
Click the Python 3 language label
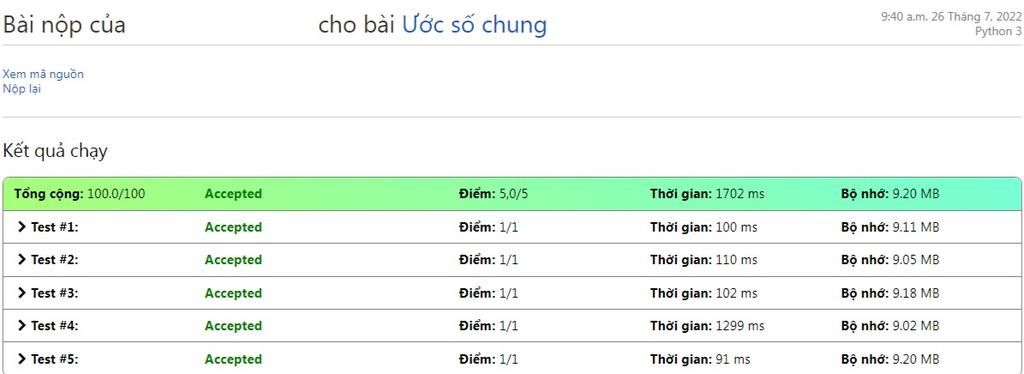click(x=998, y=31)
